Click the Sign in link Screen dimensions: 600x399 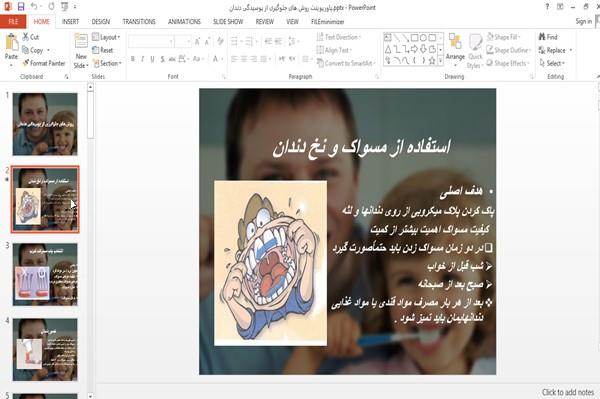pyautogui.click(x=584, y=21)
